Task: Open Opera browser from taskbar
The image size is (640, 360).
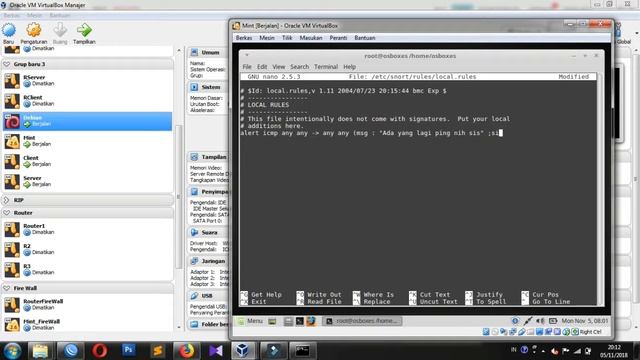Action: [99, 351]
